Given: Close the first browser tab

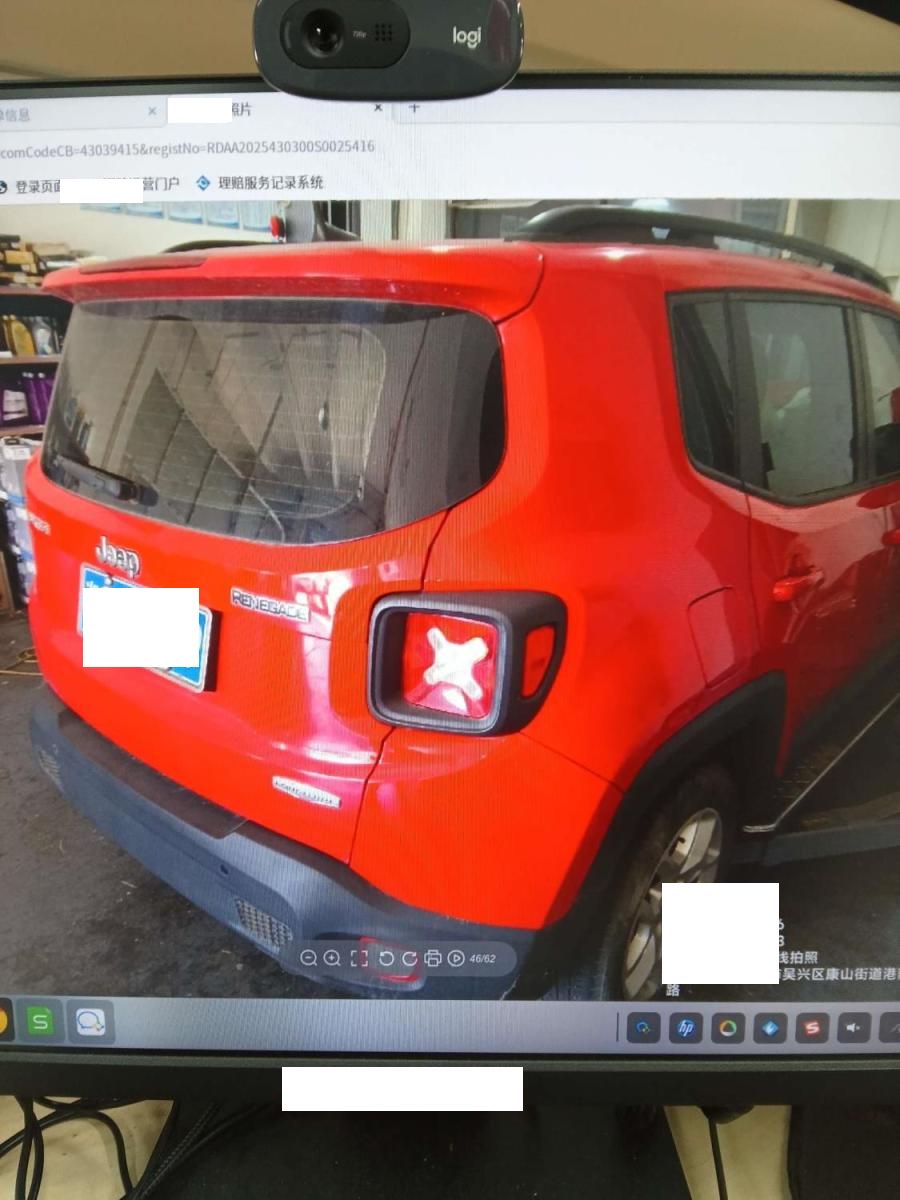Looking at the screenshot, I should click(x=152, y=111).
